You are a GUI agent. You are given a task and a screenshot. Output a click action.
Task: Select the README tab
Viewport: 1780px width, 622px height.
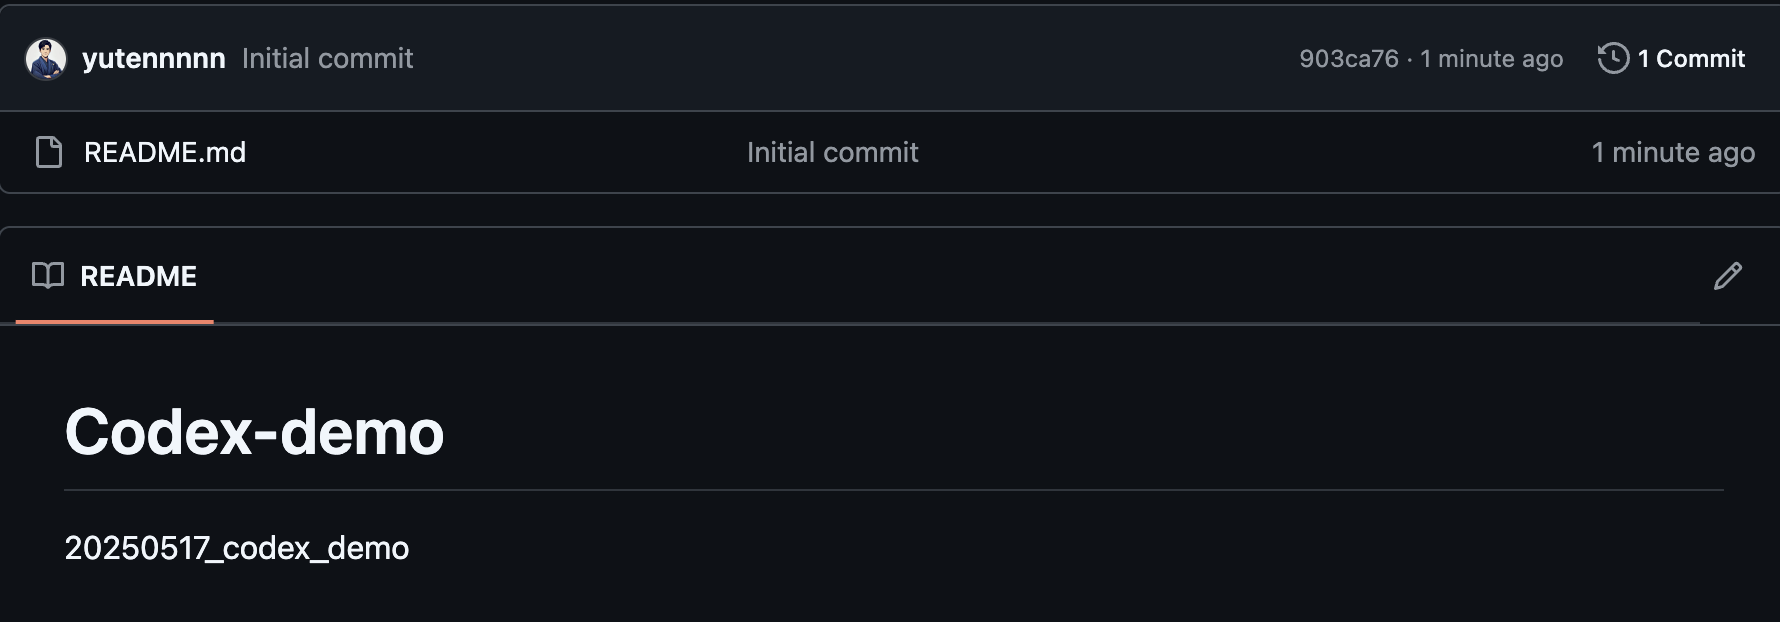[x=138, y=276]
